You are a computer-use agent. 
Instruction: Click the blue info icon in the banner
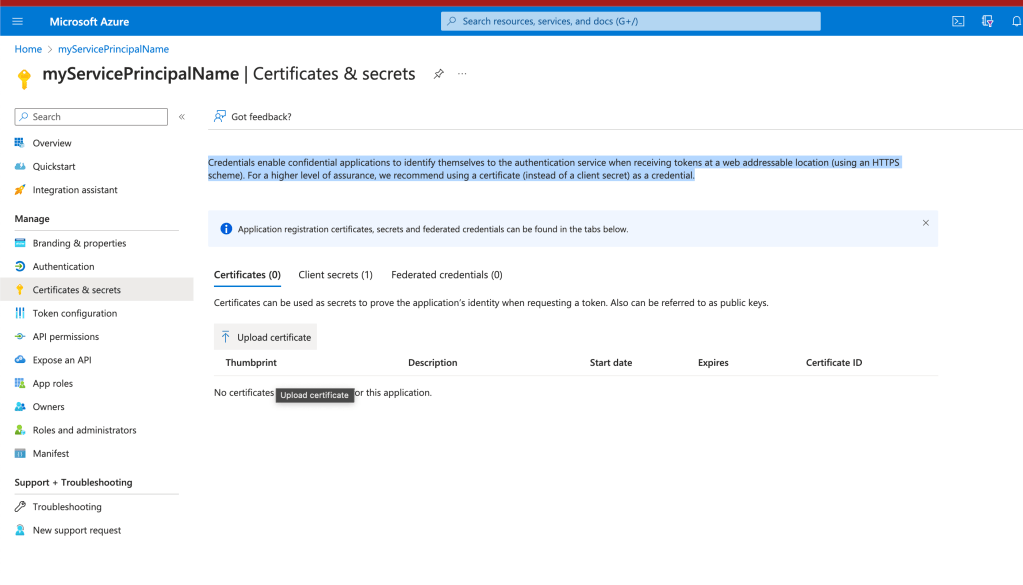pyautogui.click(x=226, y=229)
